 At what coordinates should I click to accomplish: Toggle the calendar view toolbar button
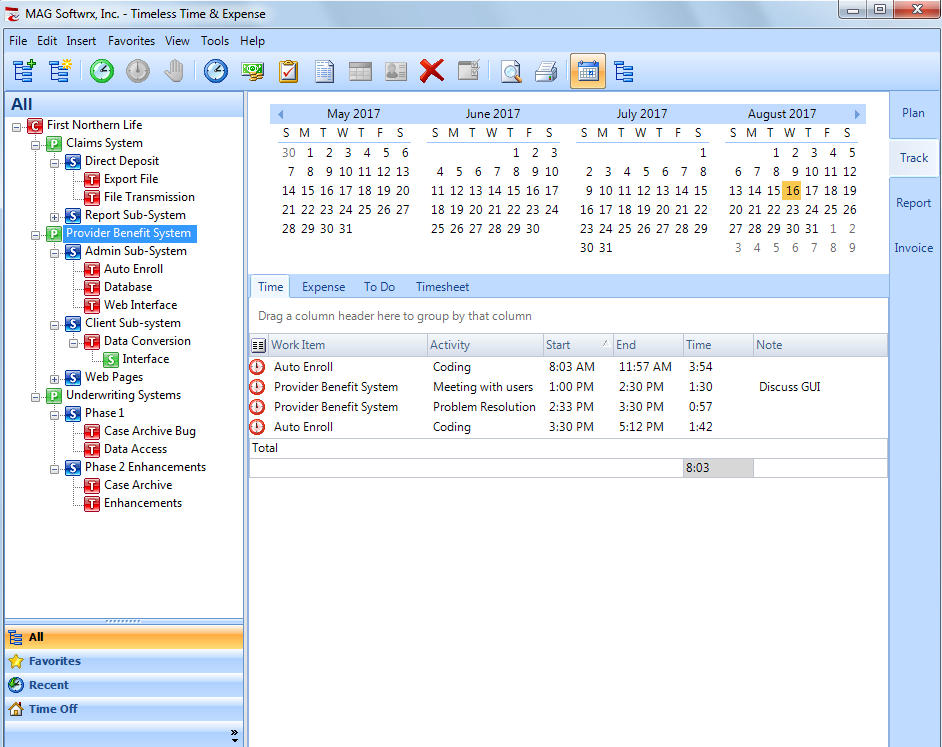[x=588, y=71]
